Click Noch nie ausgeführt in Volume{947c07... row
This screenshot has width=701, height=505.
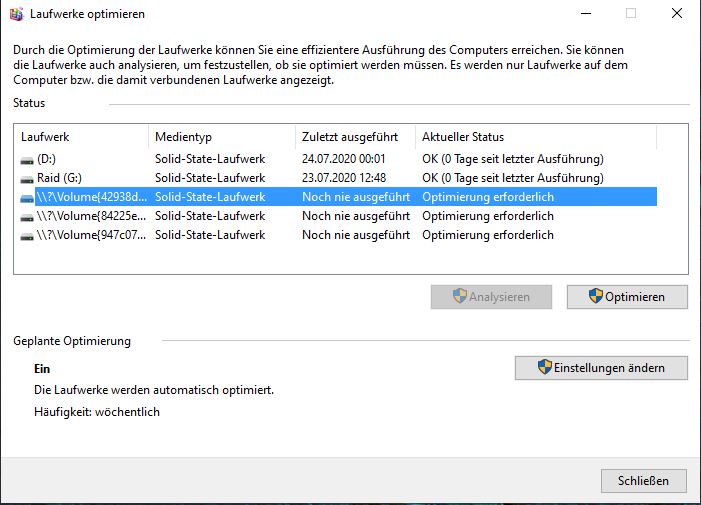tap(356, 235)
